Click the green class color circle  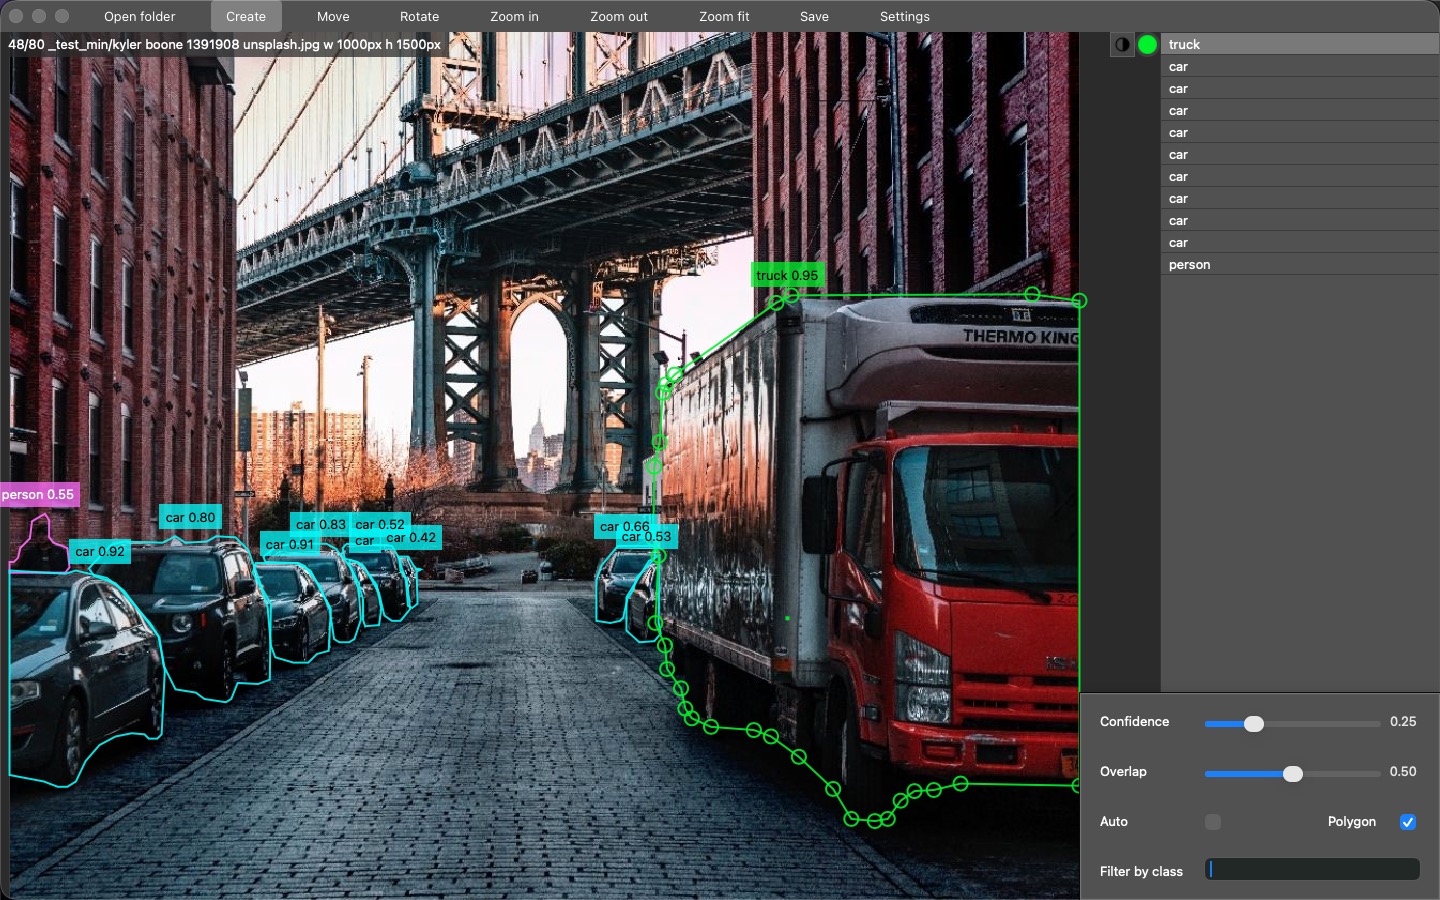coord(1147,44)
